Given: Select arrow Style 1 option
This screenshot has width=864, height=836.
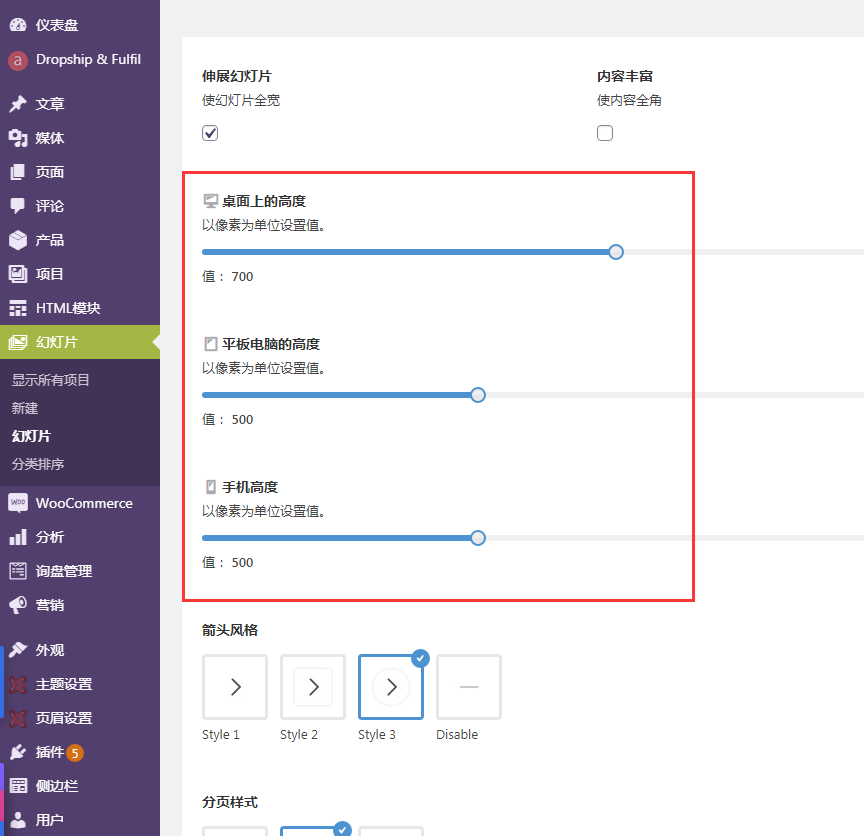Looking at the screenshot, I should click(235, 687).
